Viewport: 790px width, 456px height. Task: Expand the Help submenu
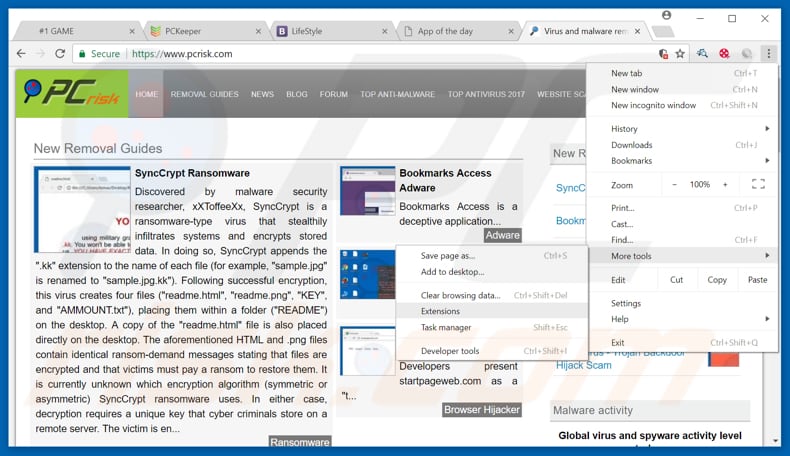tap(682, 319)
